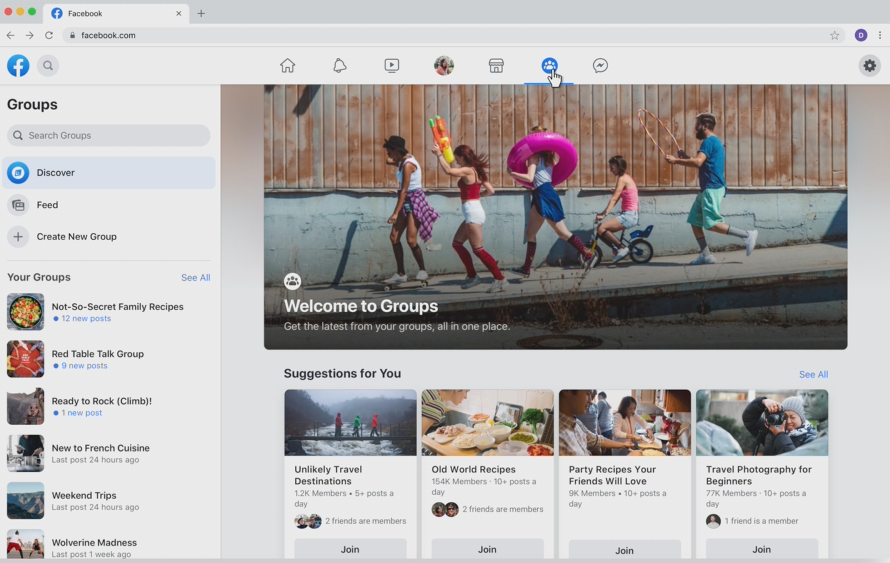Join Travel Photography for Beginners group
This screenshot has width=890, height=563.
761,549
